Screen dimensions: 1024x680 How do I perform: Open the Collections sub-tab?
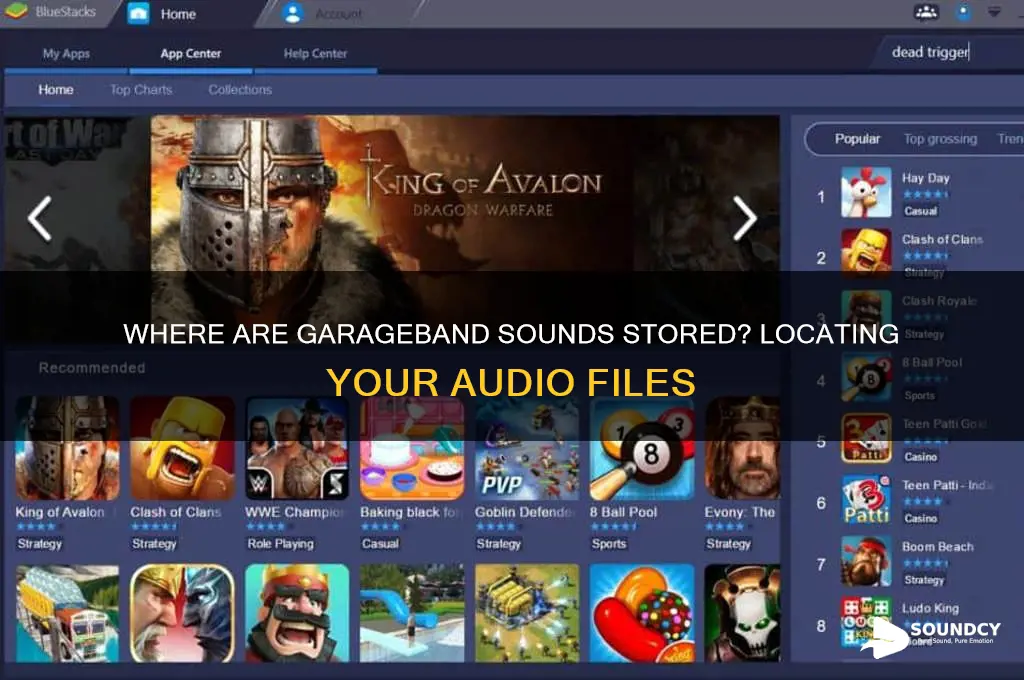[x=240, y=89]
